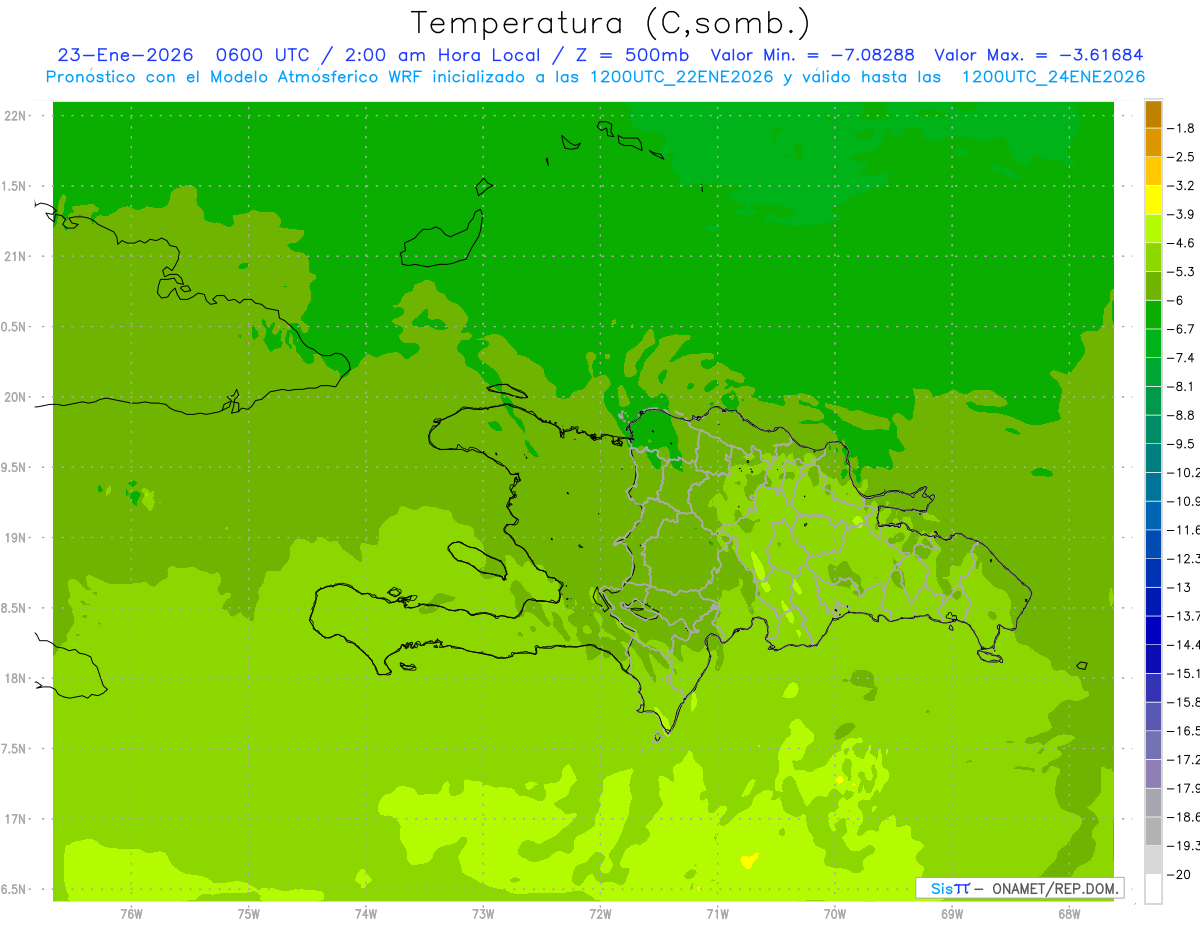Select the date text '23-Ene-2026'
Viewport: 1200px width, 927px height.
[125, 55]
